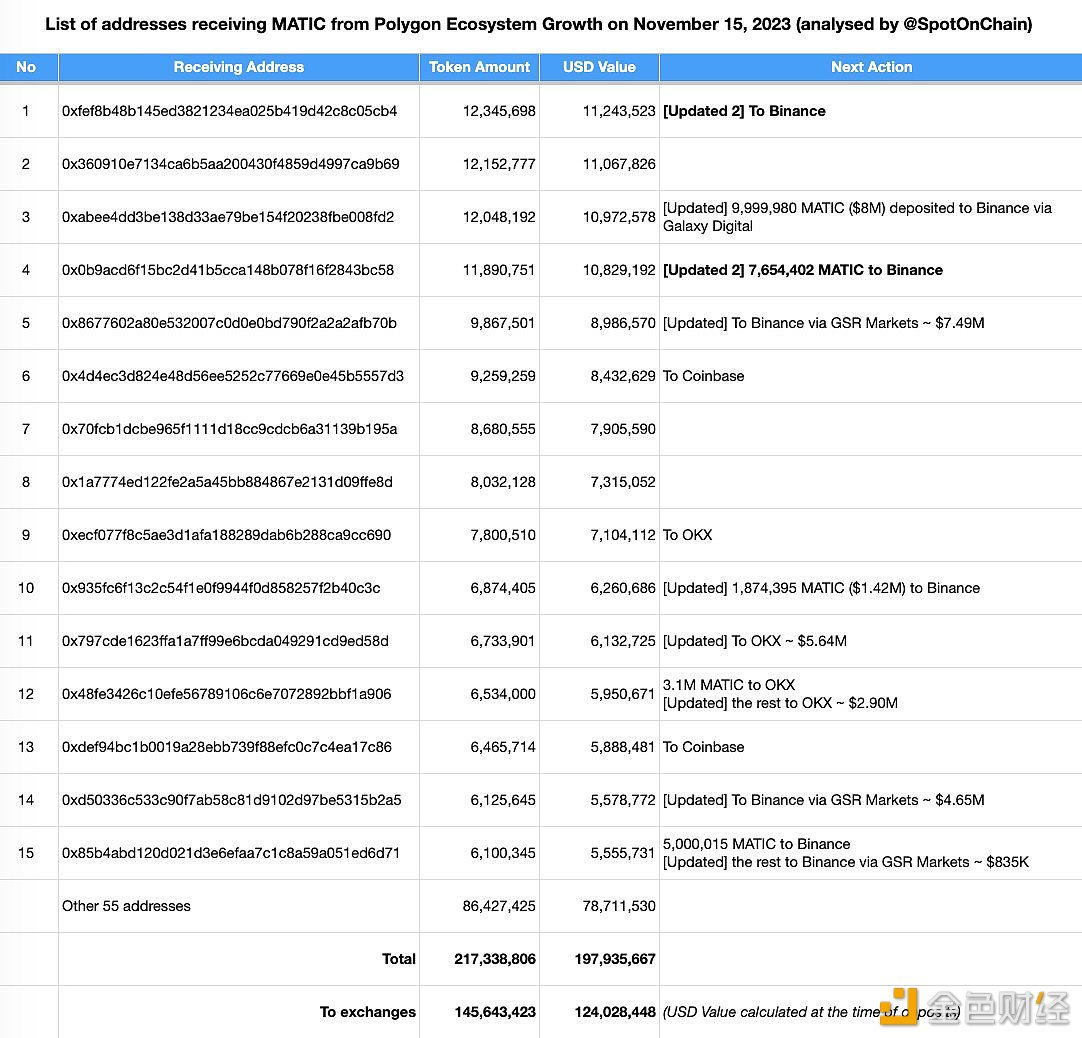Click the 'USD Value' column header
The image size is (1082, 1038).
(x=599, y=67)
